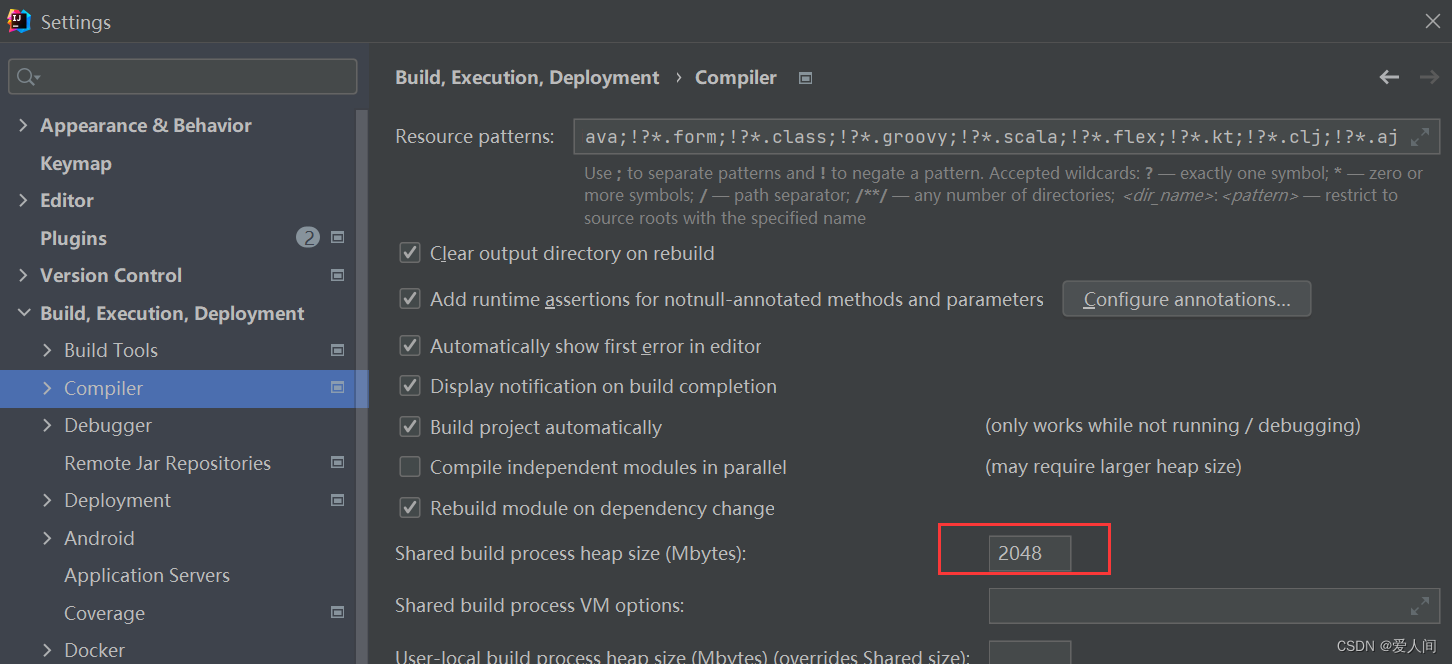This screenshot has width=1452, height=664.
Task: Click the Shared build process VM options field
Action: [x=1214, y=606]
